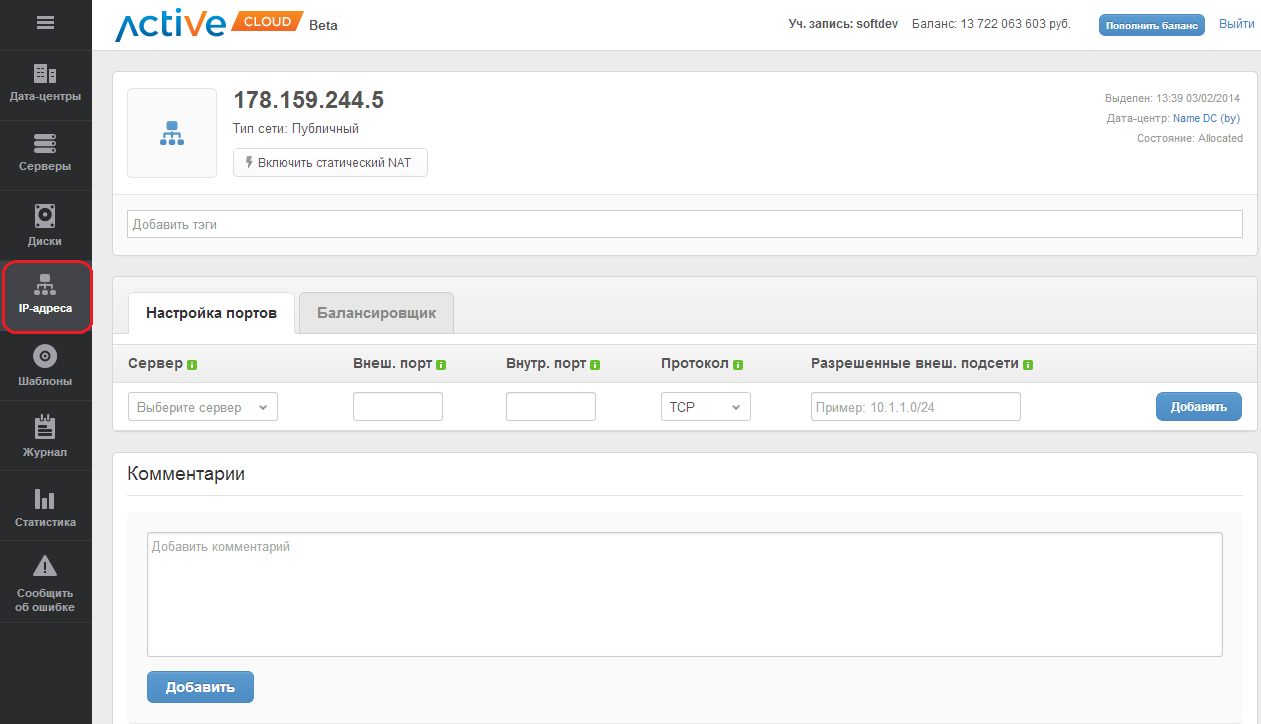Go to Серверы section

45,154
